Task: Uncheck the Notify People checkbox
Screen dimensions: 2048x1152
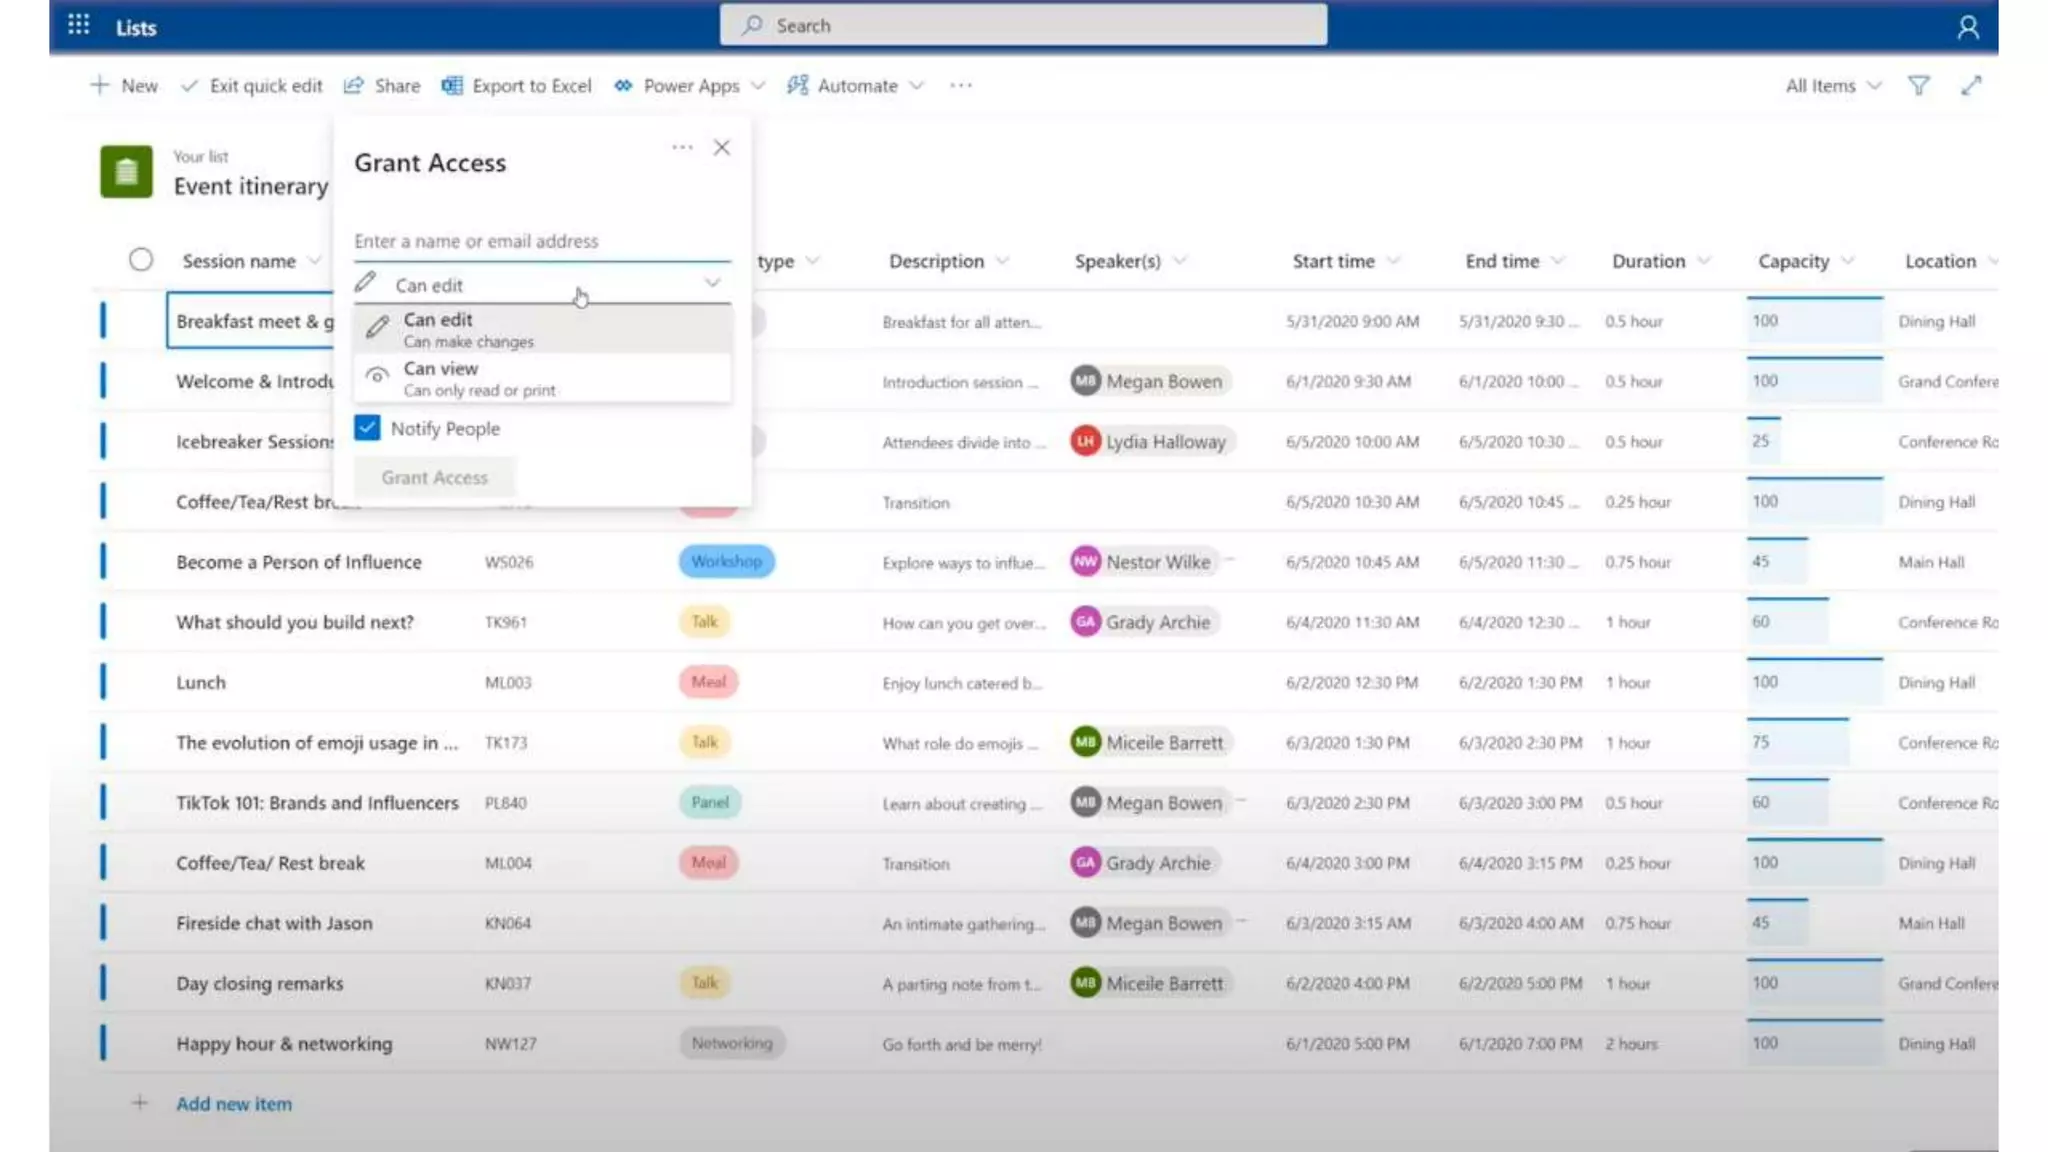Action: (367, 428)
